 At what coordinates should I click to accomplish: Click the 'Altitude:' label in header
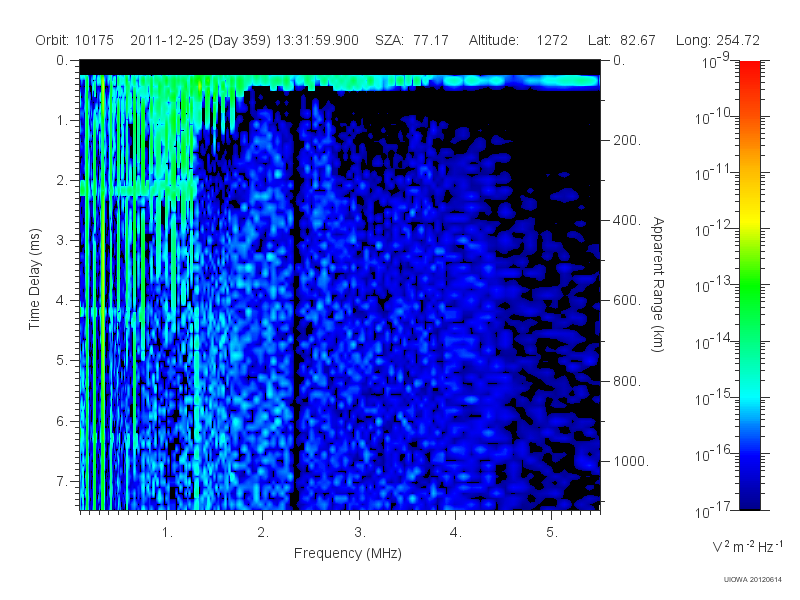coord(494,40)
